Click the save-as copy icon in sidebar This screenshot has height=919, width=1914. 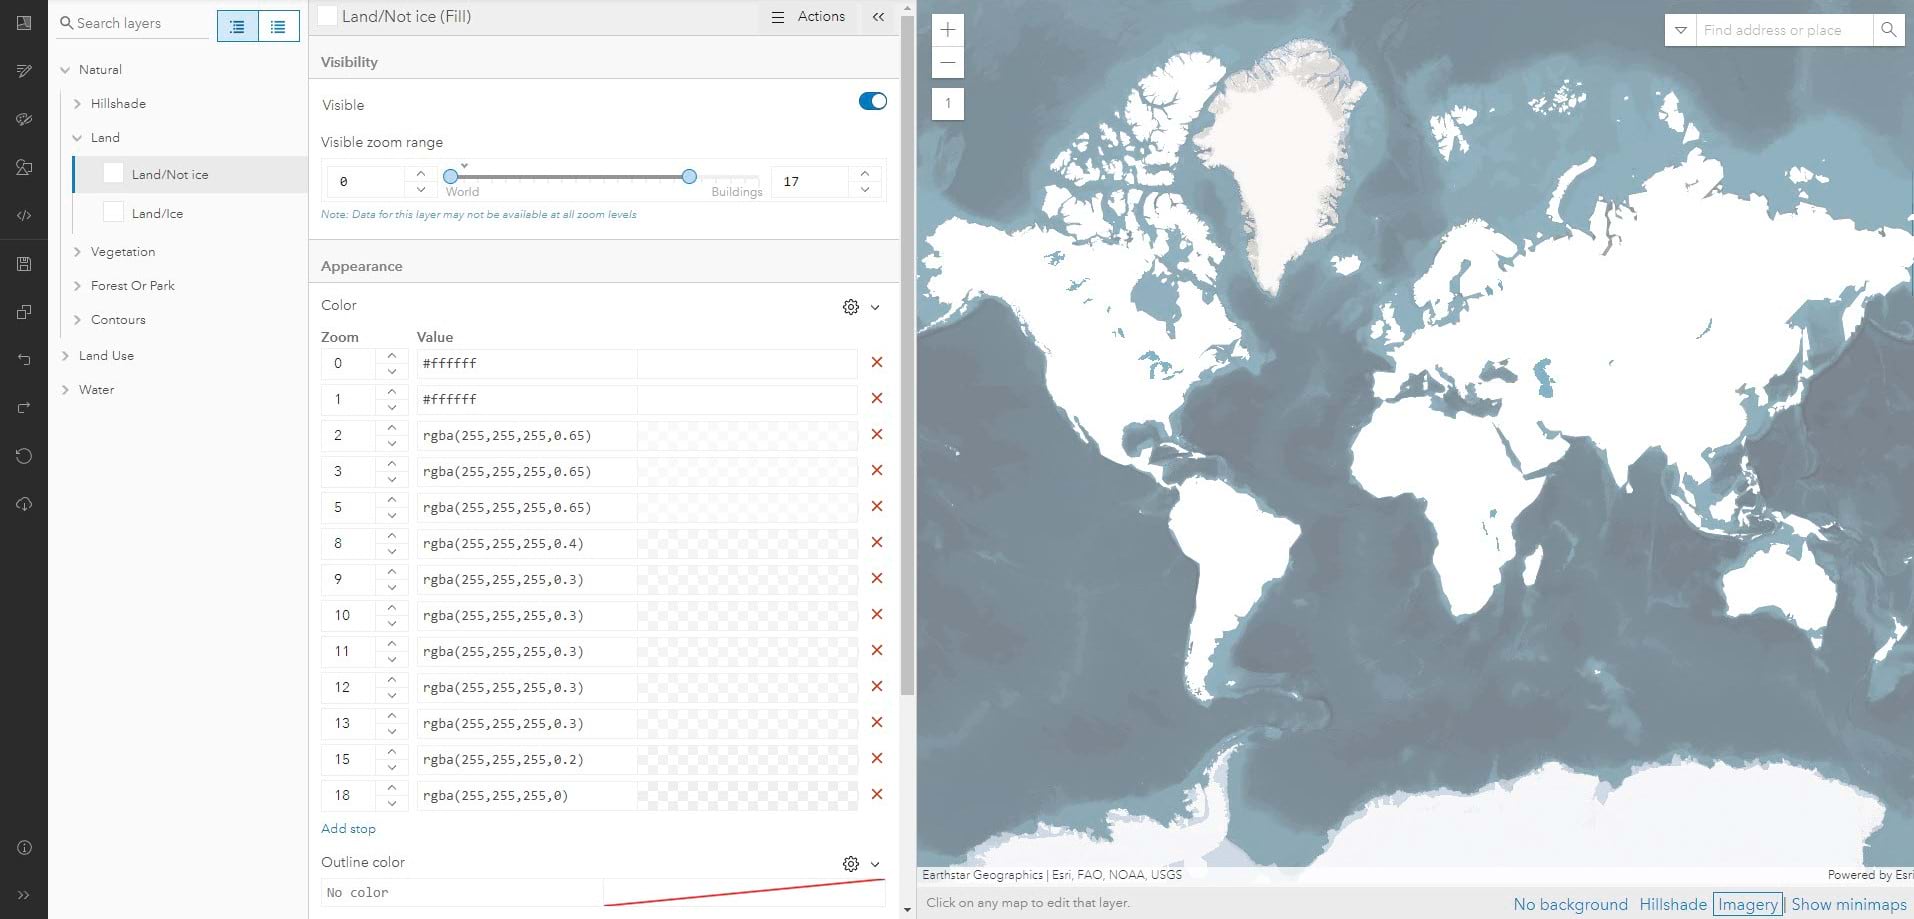pyautogui.click(x=24, y=312)
